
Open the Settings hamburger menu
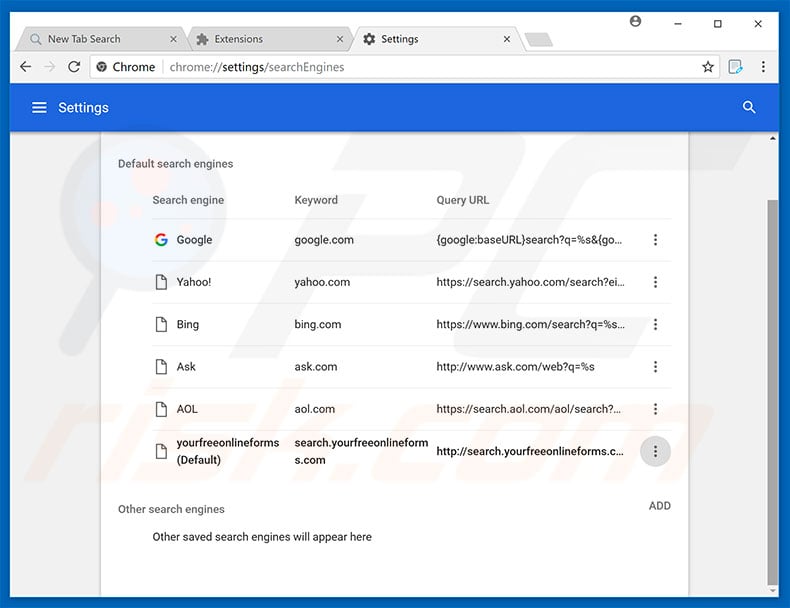(39, 107)
